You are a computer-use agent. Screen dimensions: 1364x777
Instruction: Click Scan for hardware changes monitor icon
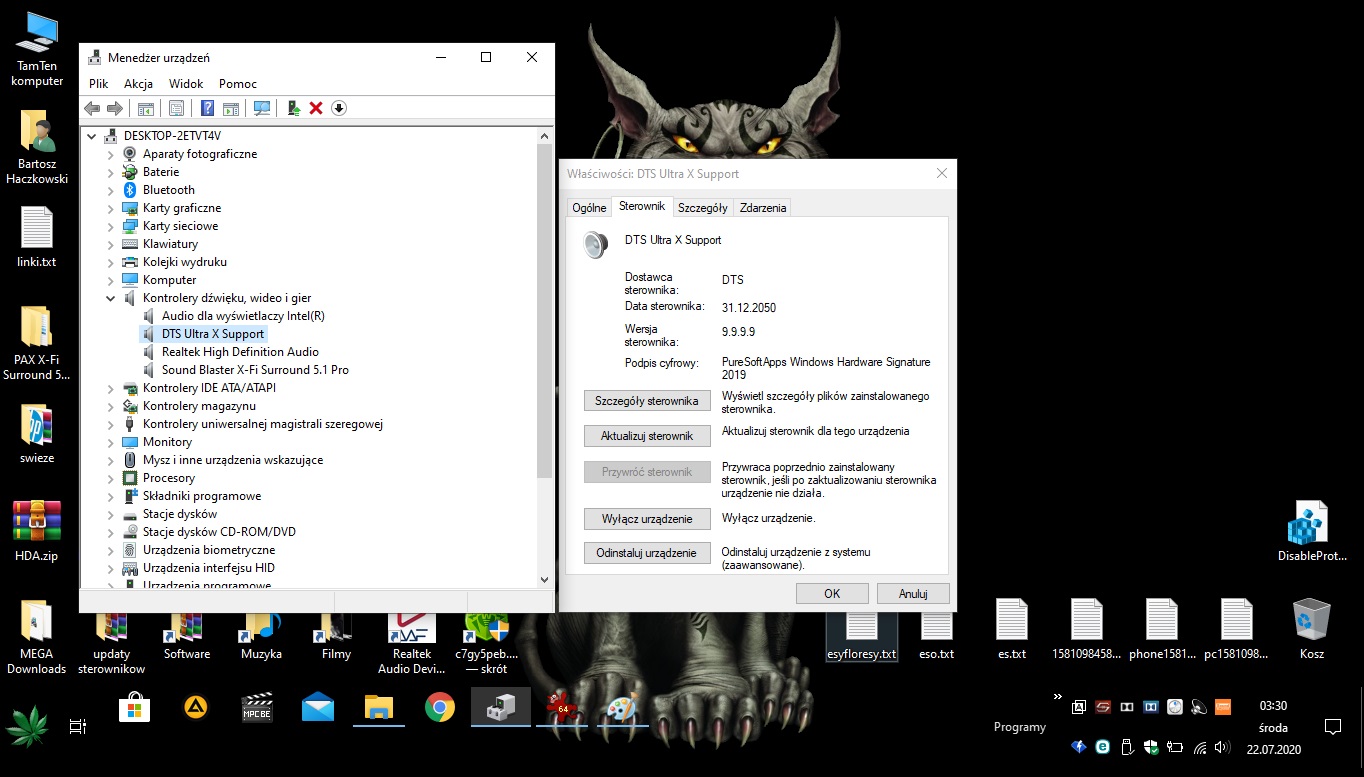[x=262, y=108]
